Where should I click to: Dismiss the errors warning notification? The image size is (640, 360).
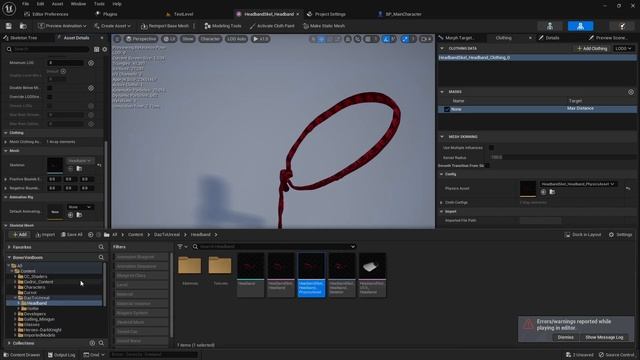click(x=565, y=337)
